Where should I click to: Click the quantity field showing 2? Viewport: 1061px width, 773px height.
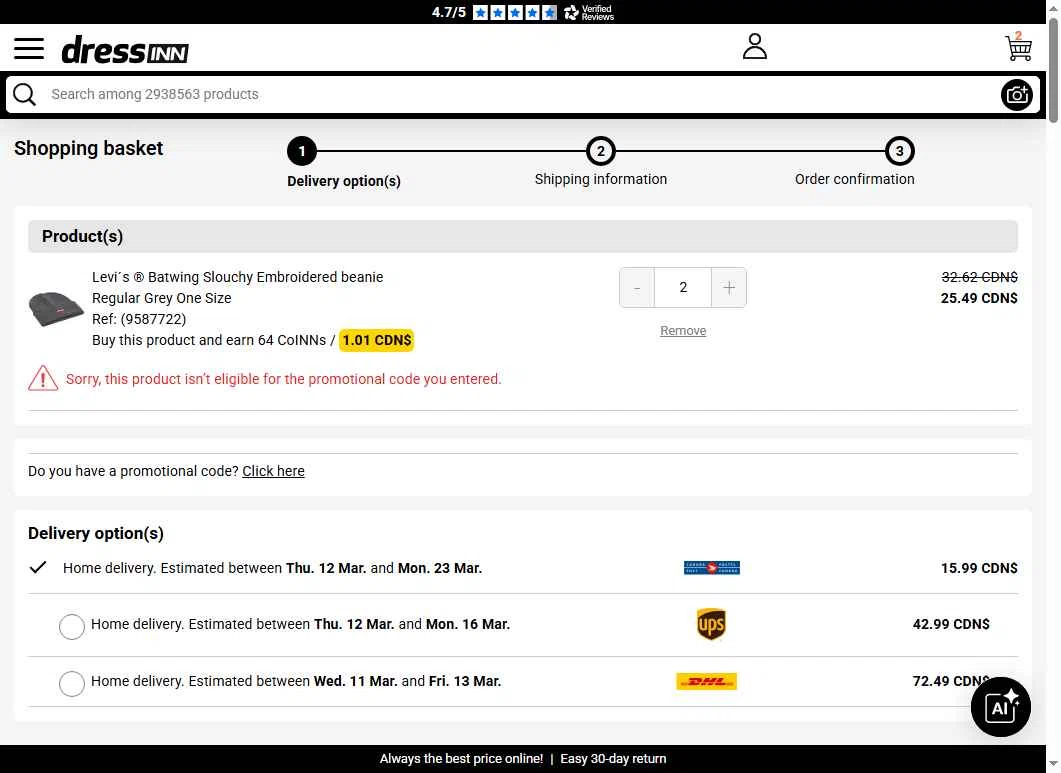(x=683, y=288)
